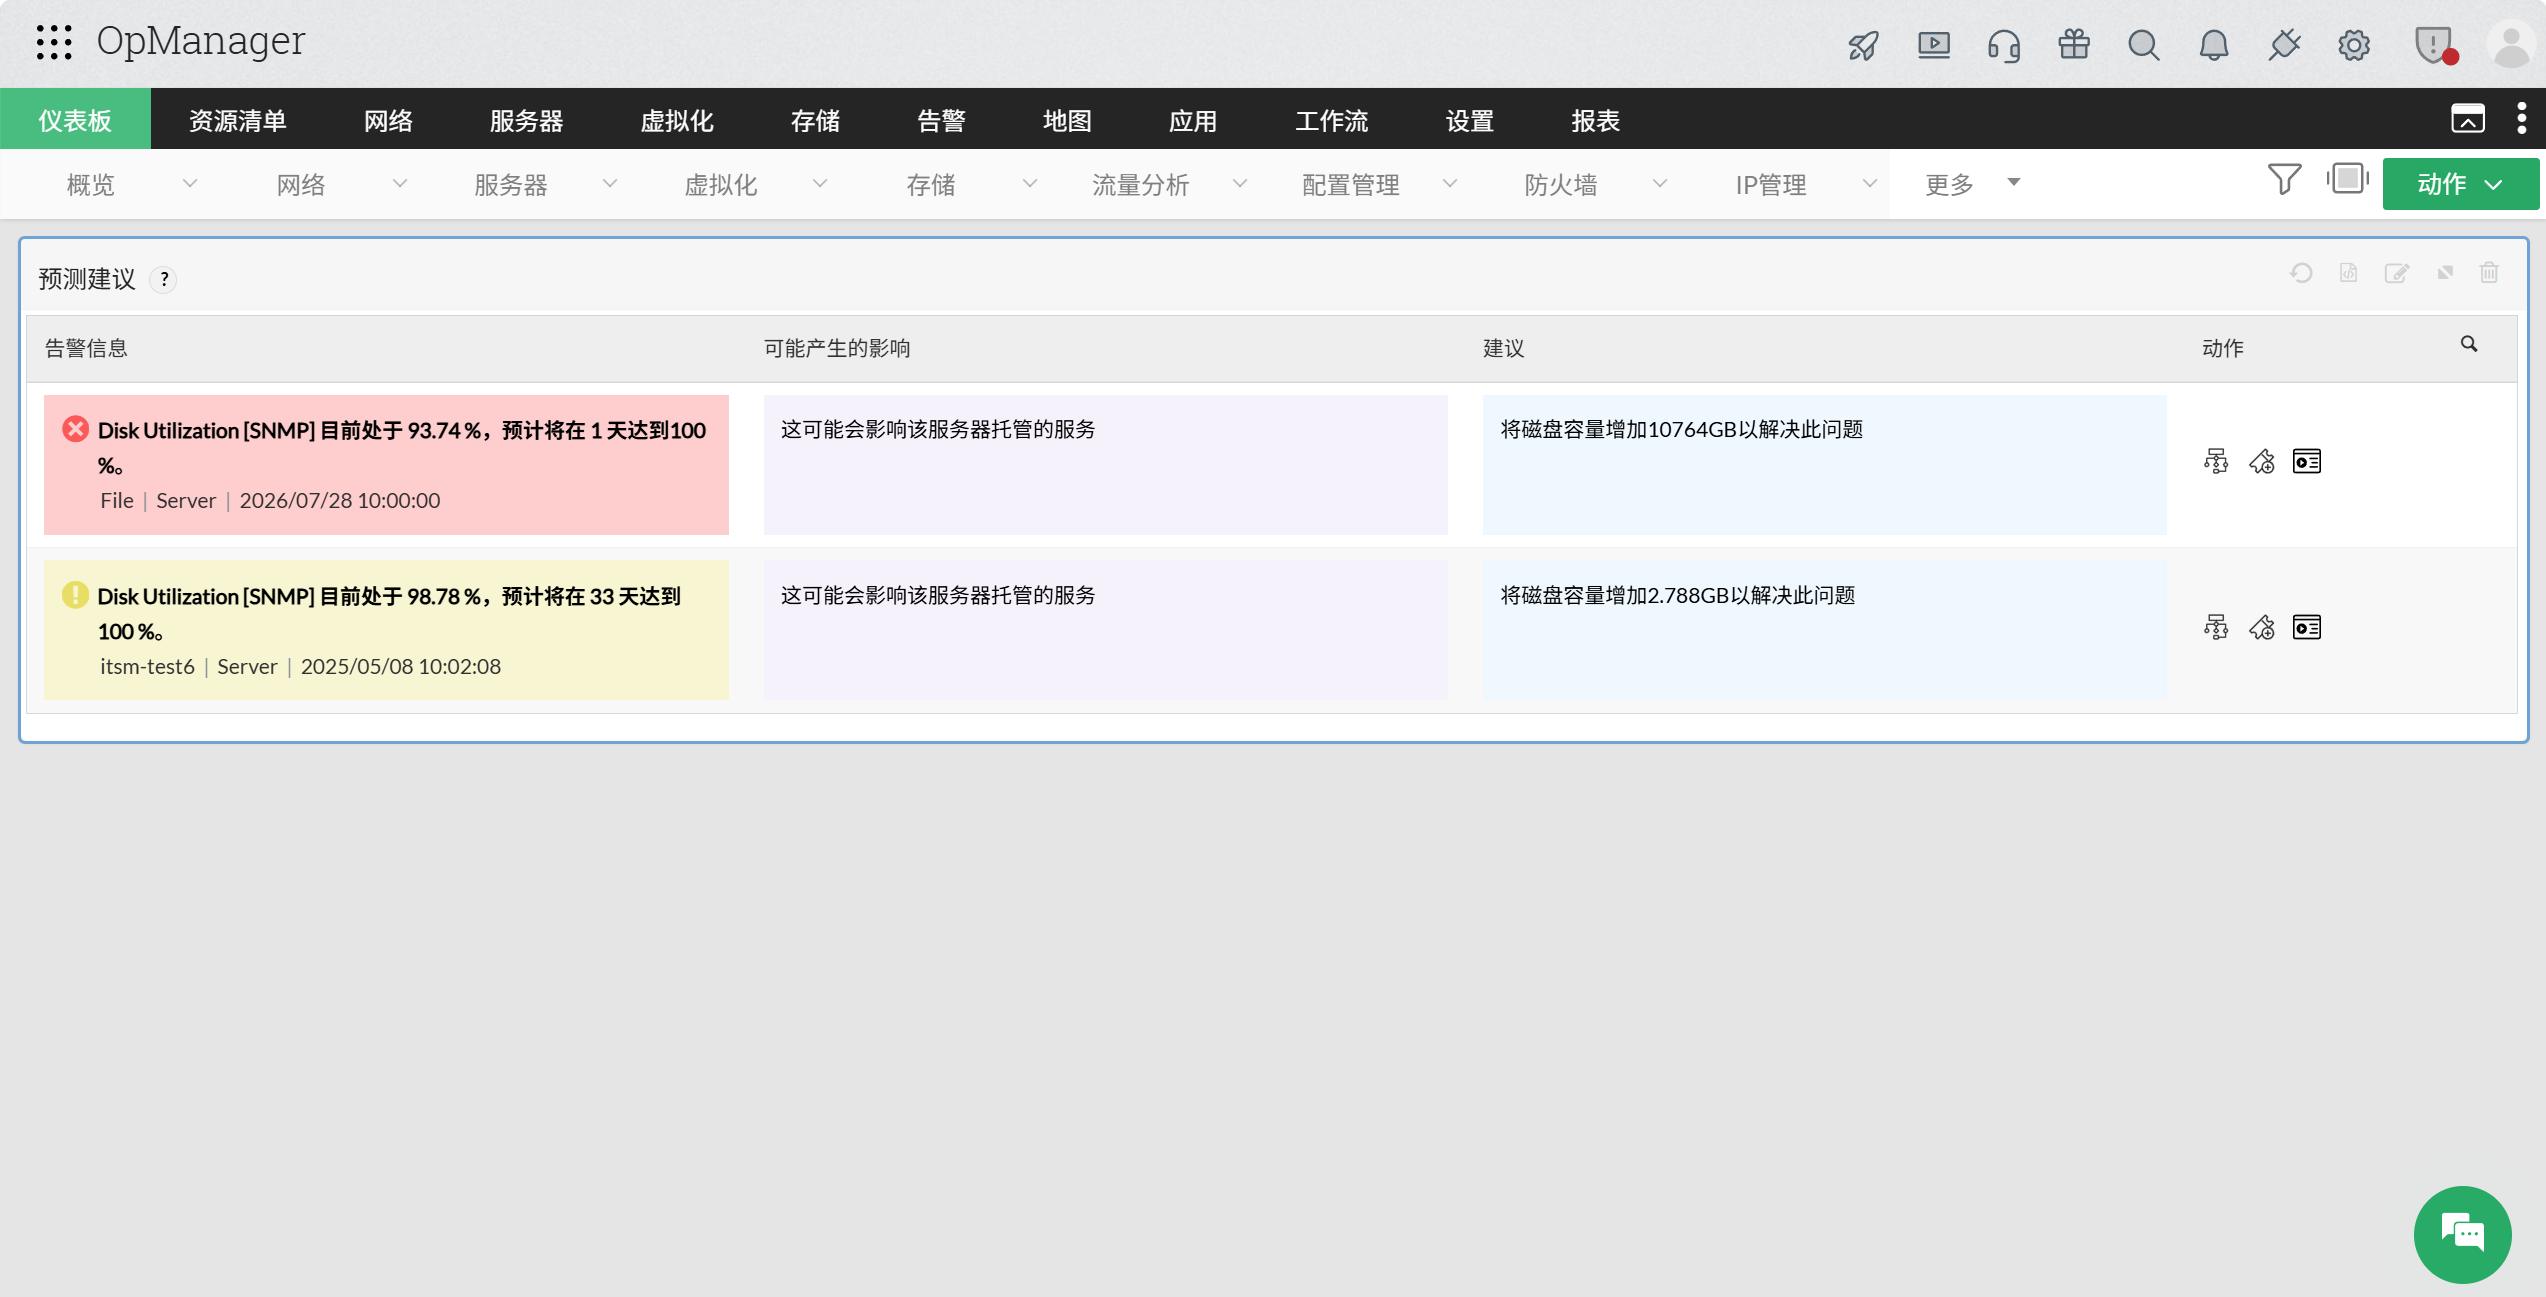Open the green 动作 dropdown button
The image size is (2546, 1297).
coord(2460,184)
